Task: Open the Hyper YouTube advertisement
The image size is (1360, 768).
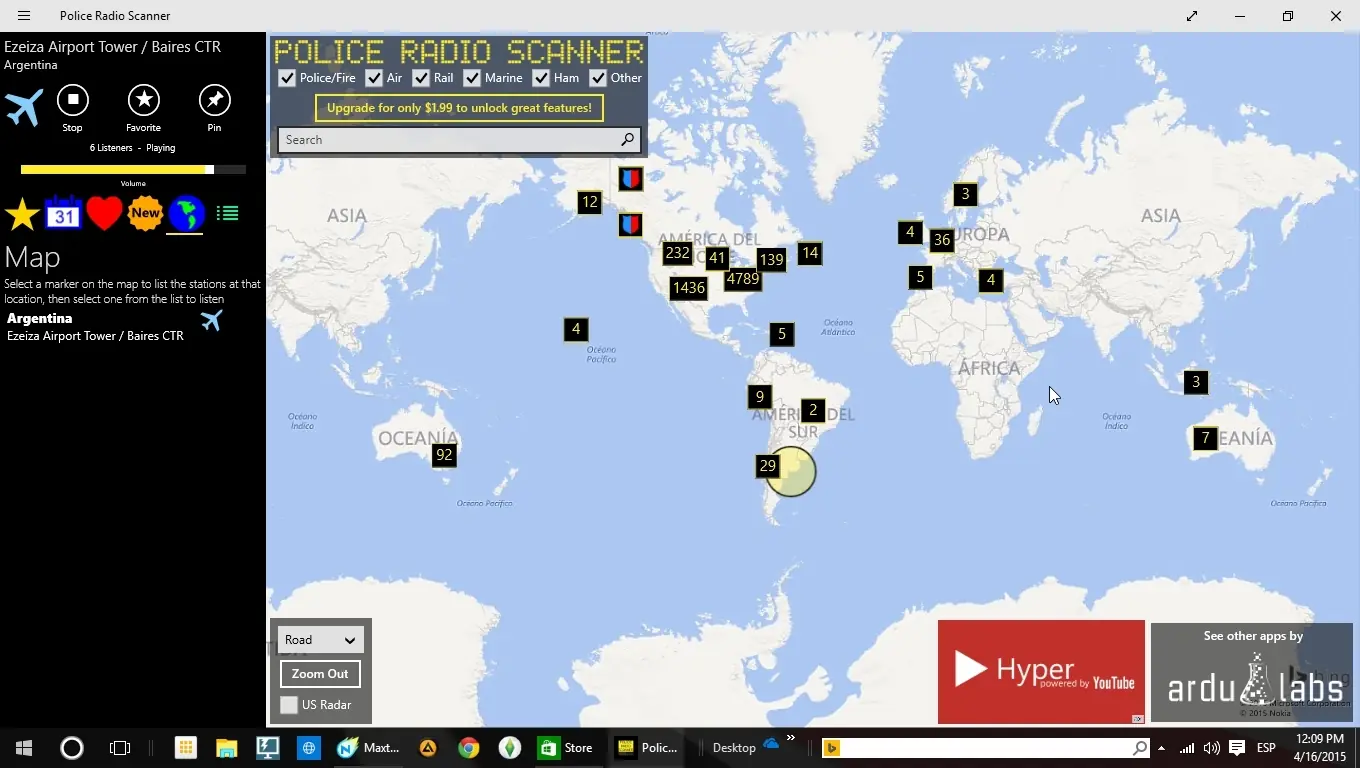Action: (1041, 671)
